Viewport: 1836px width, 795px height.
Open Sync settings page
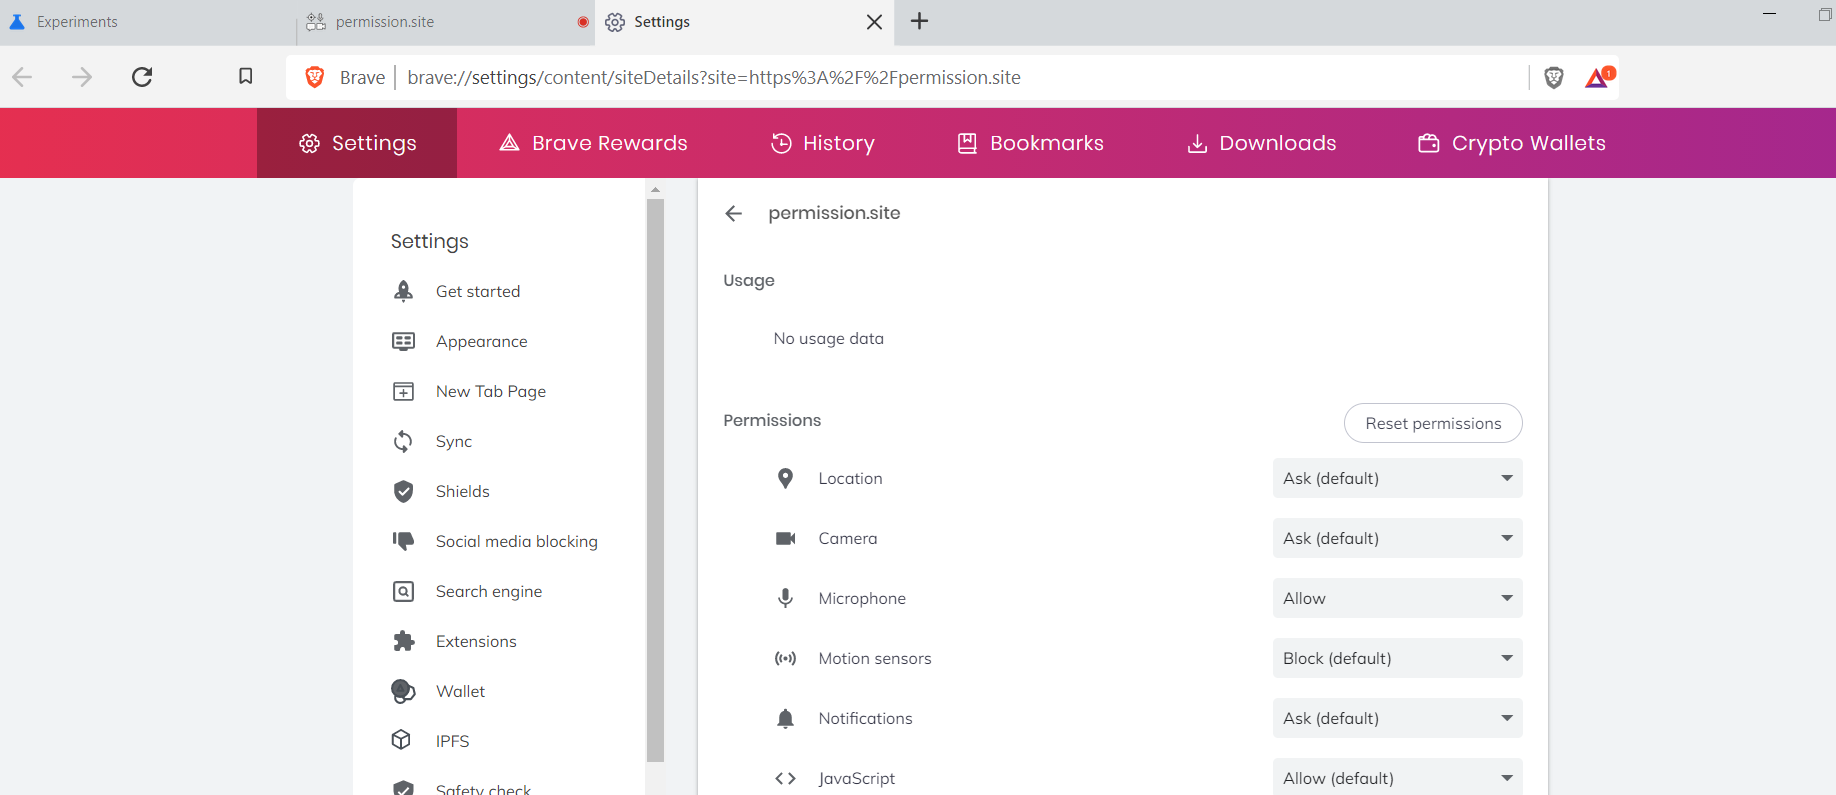(453, 441)
